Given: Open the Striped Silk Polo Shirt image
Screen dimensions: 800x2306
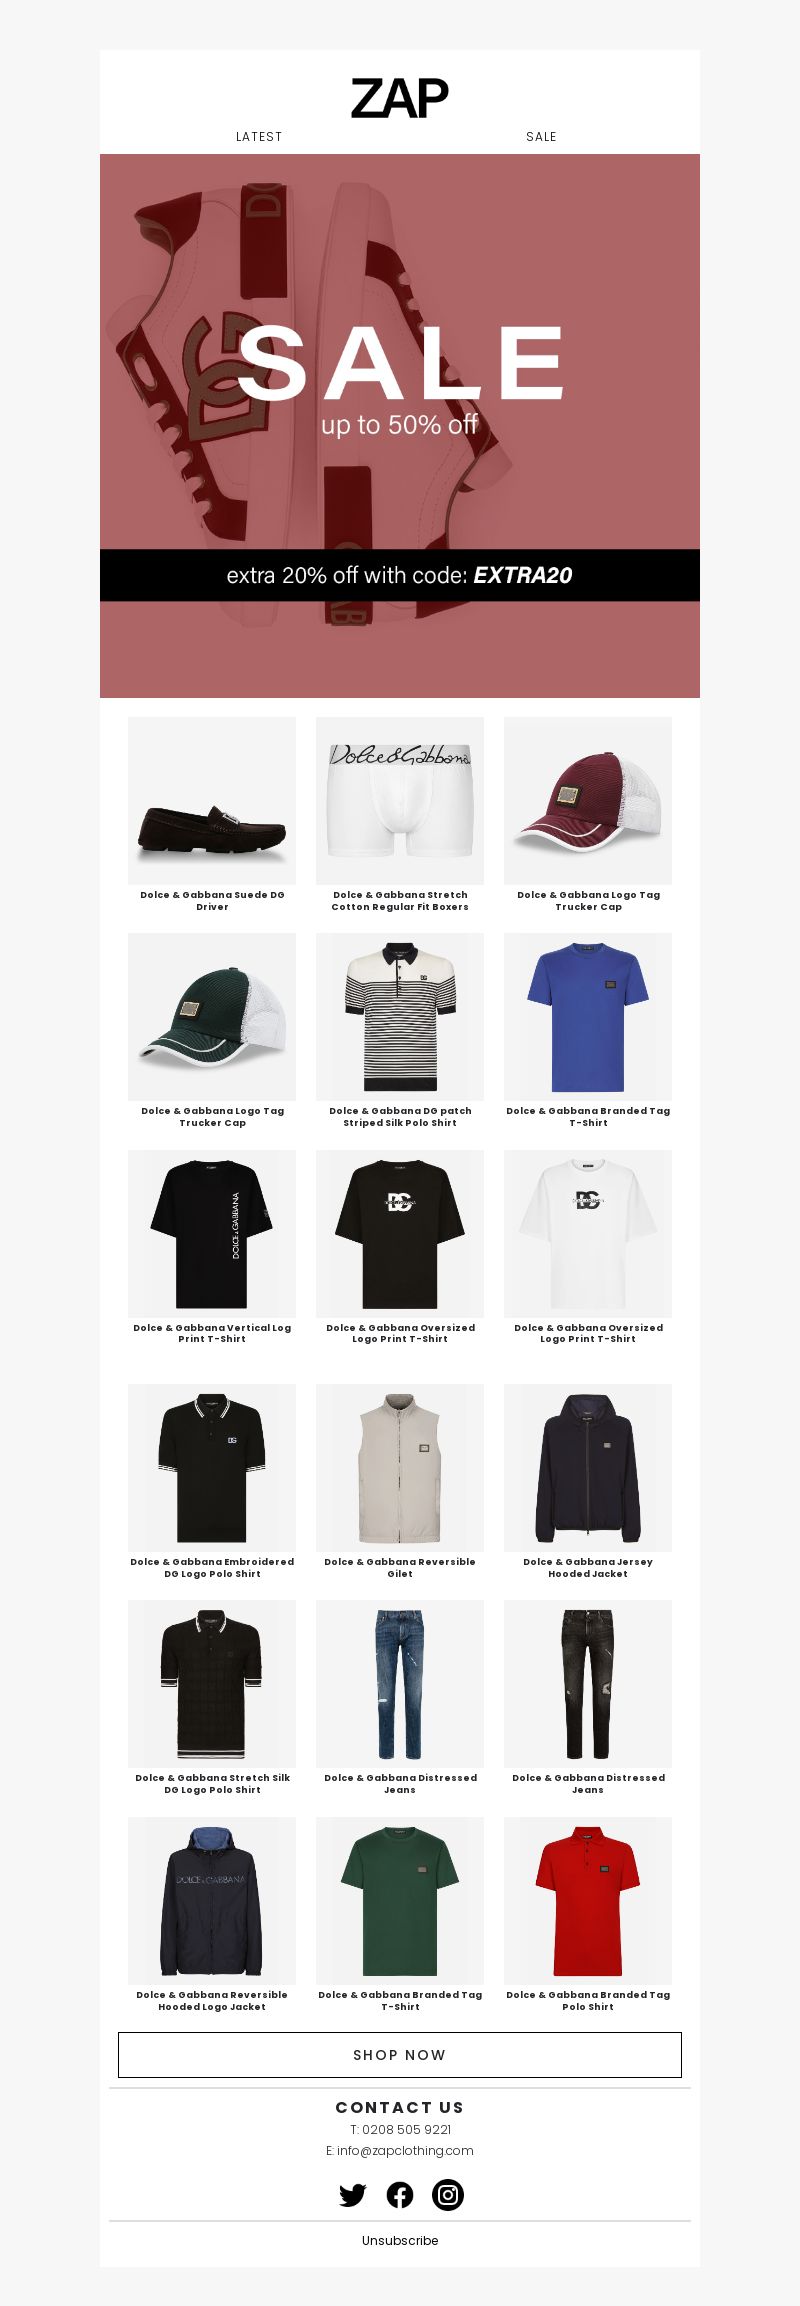Looking at the screenshot, I should (x=400, y=1017).
